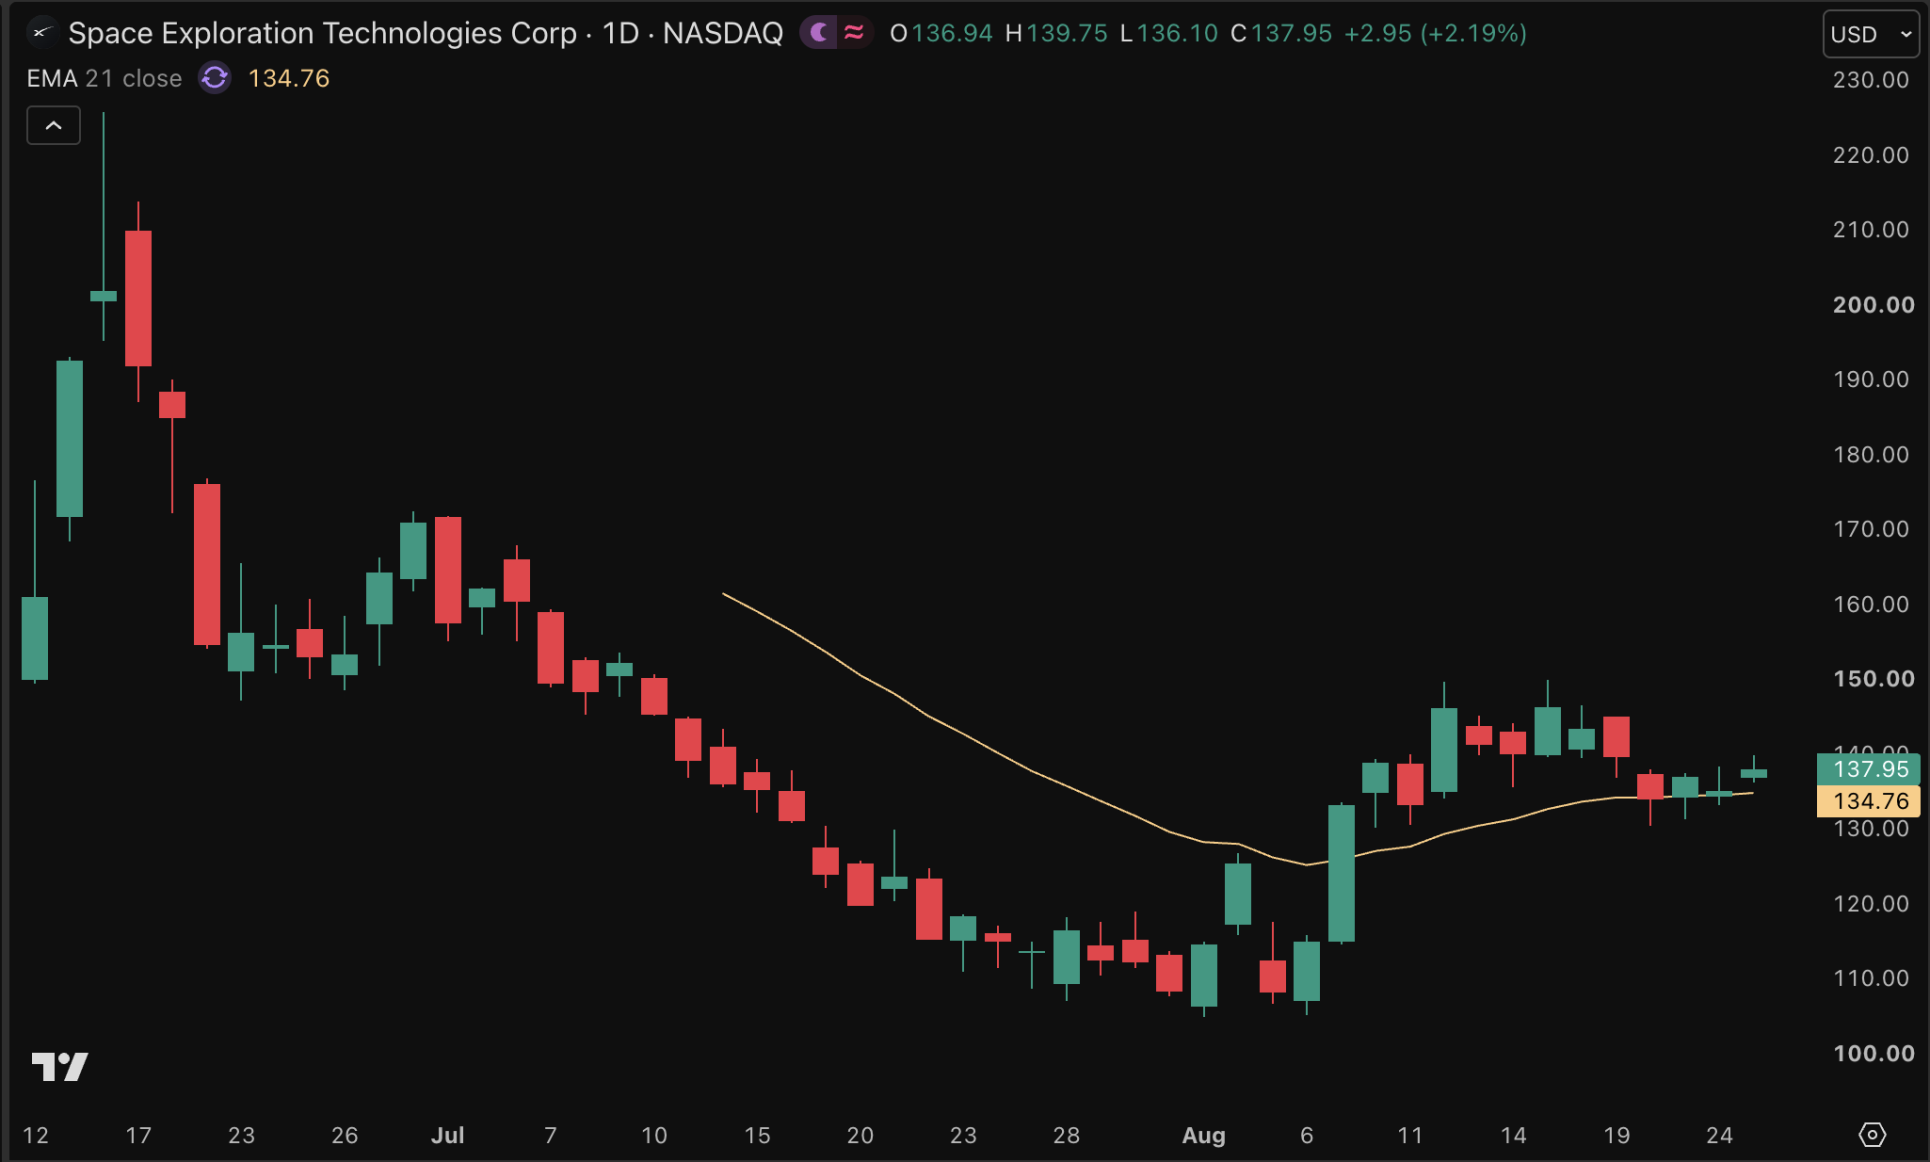Open the USD currency dropdown

coord(1871,34)
